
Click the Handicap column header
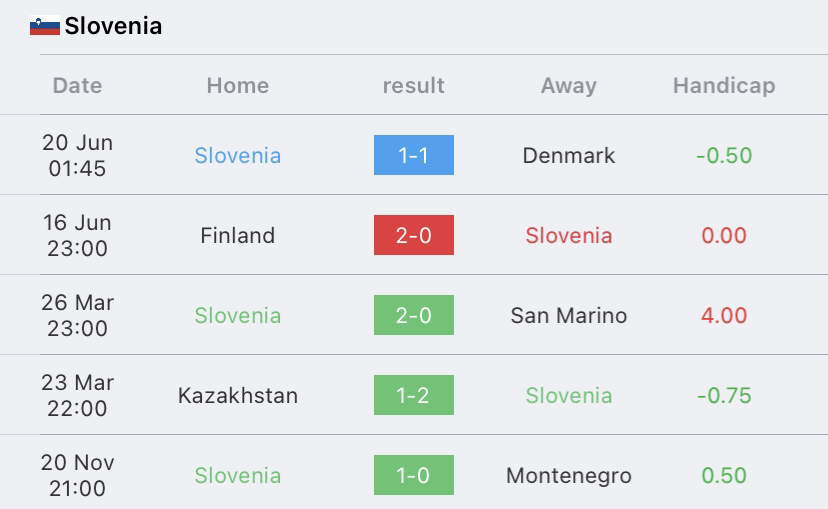724,86
